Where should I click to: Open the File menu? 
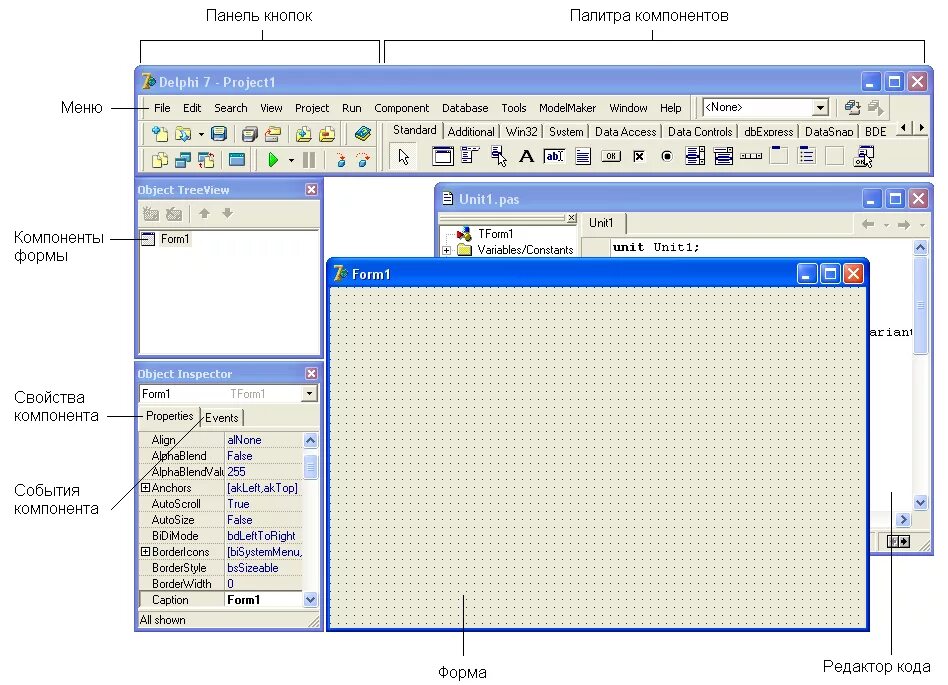click(162, 108)
